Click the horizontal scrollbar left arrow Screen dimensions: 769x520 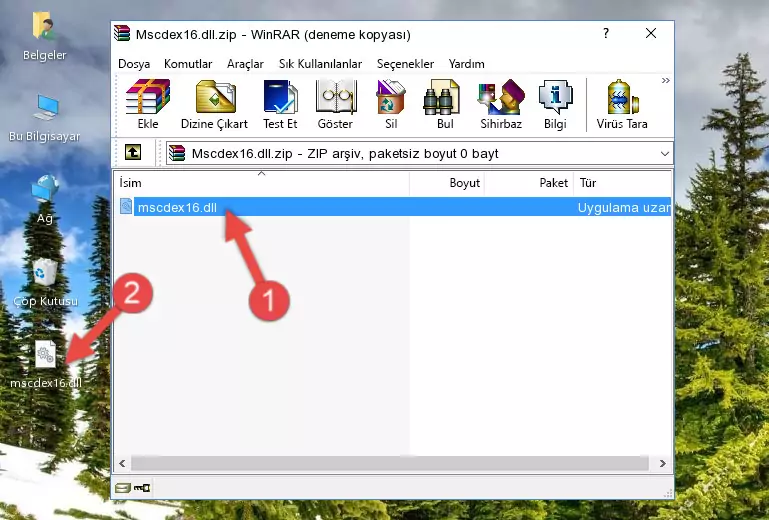(x=122, y=463)
